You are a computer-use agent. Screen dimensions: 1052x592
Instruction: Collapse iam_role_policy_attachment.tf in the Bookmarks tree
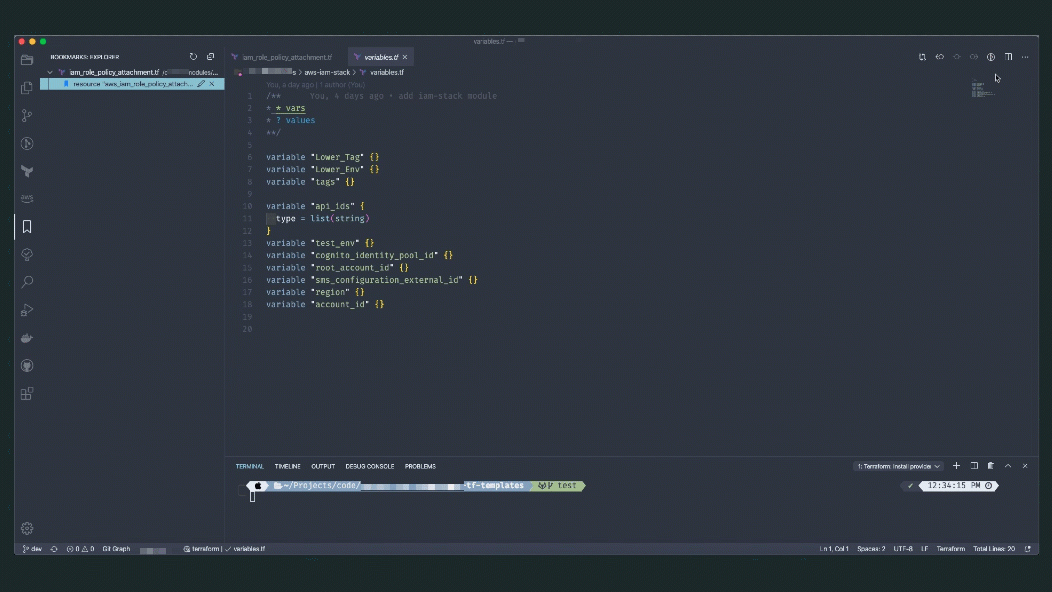[48, 72]
